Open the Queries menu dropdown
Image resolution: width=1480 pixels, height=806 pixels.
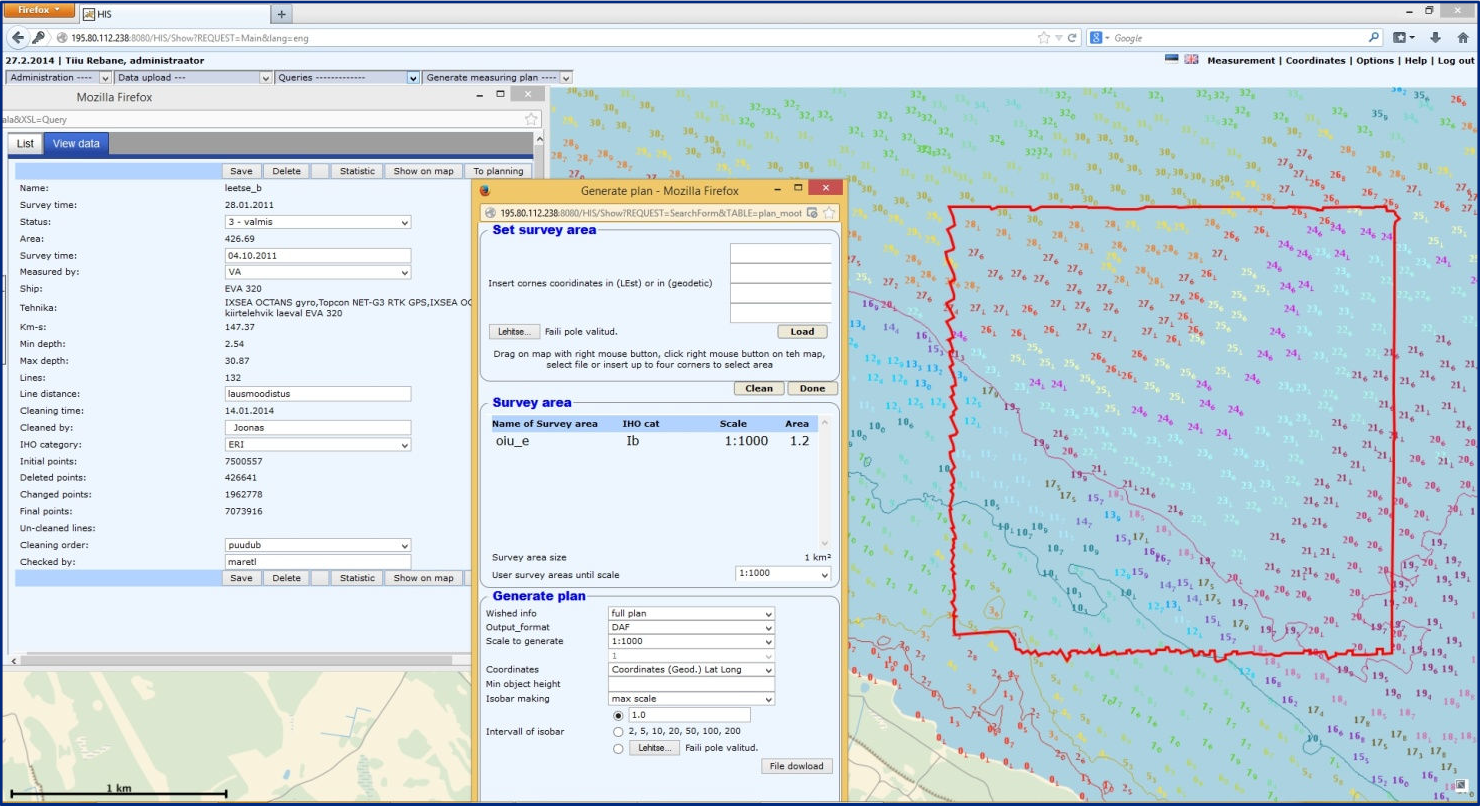347,77
